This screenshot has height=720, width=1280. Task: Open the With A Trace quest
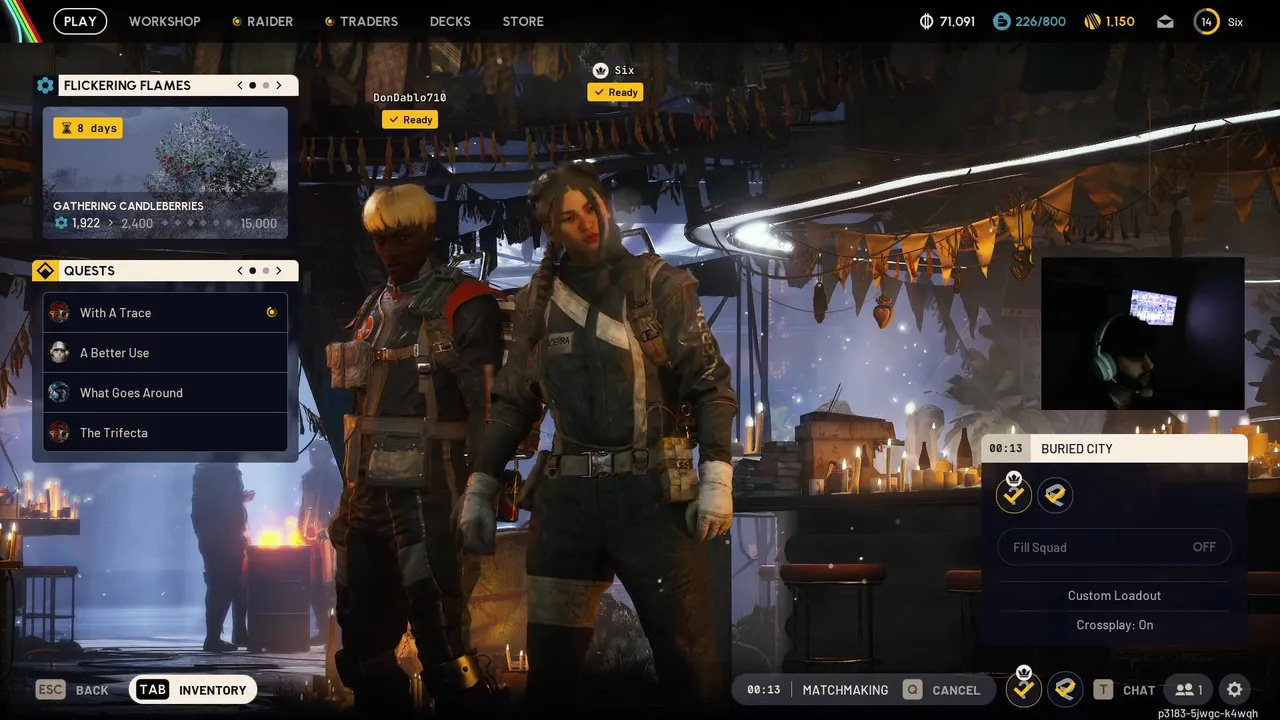(x=165, y=313)
